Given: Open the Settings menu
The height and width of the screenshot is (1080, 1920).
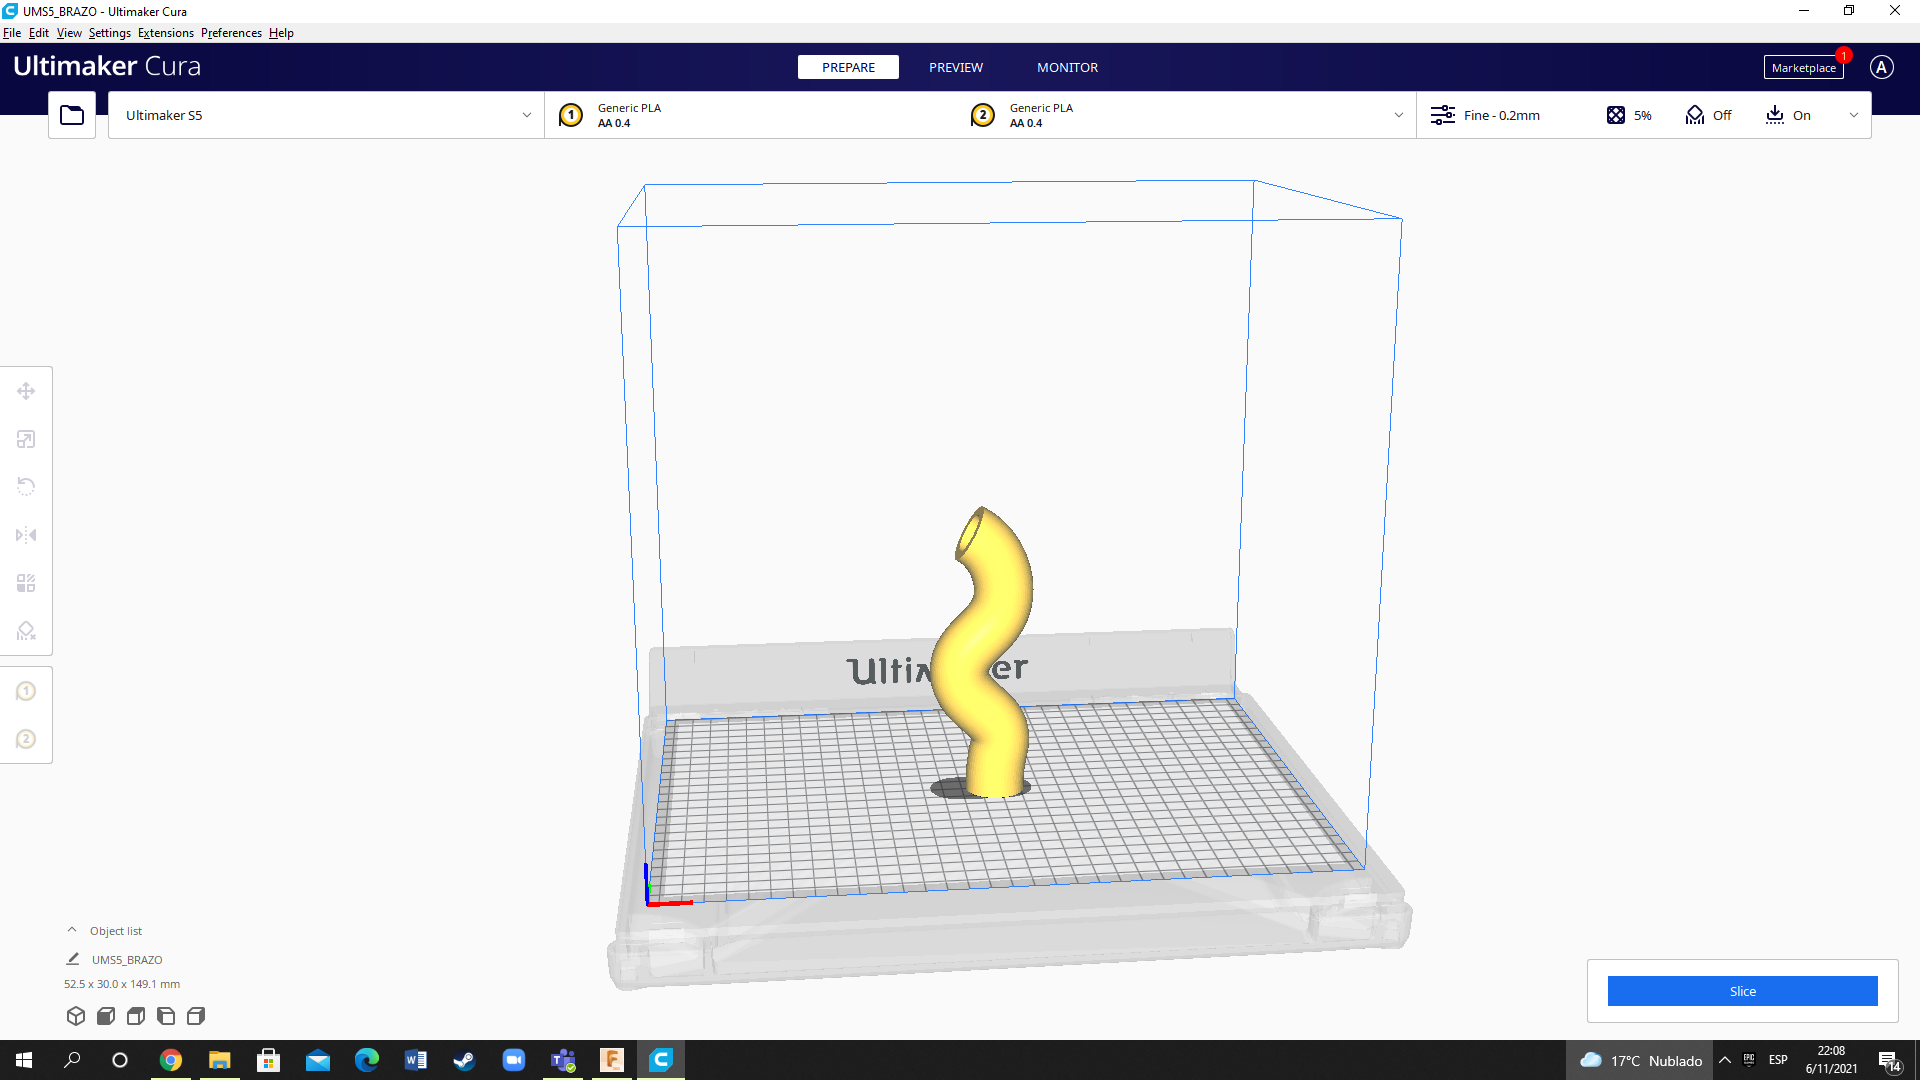Looking at the screenshot, I should coord(110,33).
